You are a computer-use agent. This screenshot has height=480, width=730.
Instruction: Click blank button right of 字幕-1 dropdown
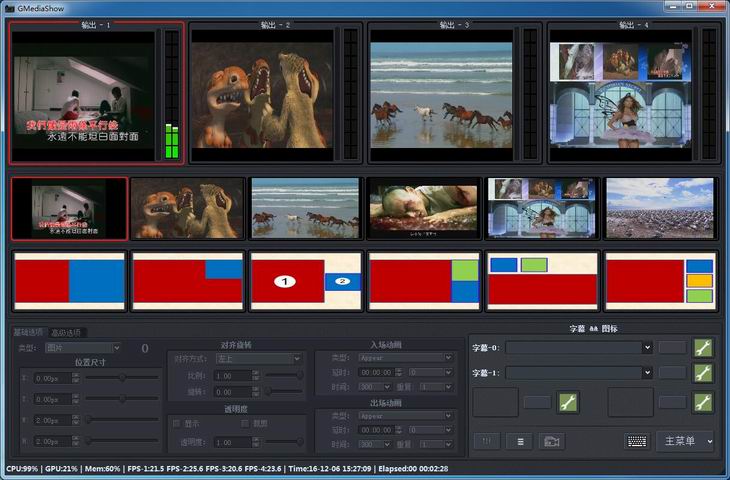(x=673, y=372)
